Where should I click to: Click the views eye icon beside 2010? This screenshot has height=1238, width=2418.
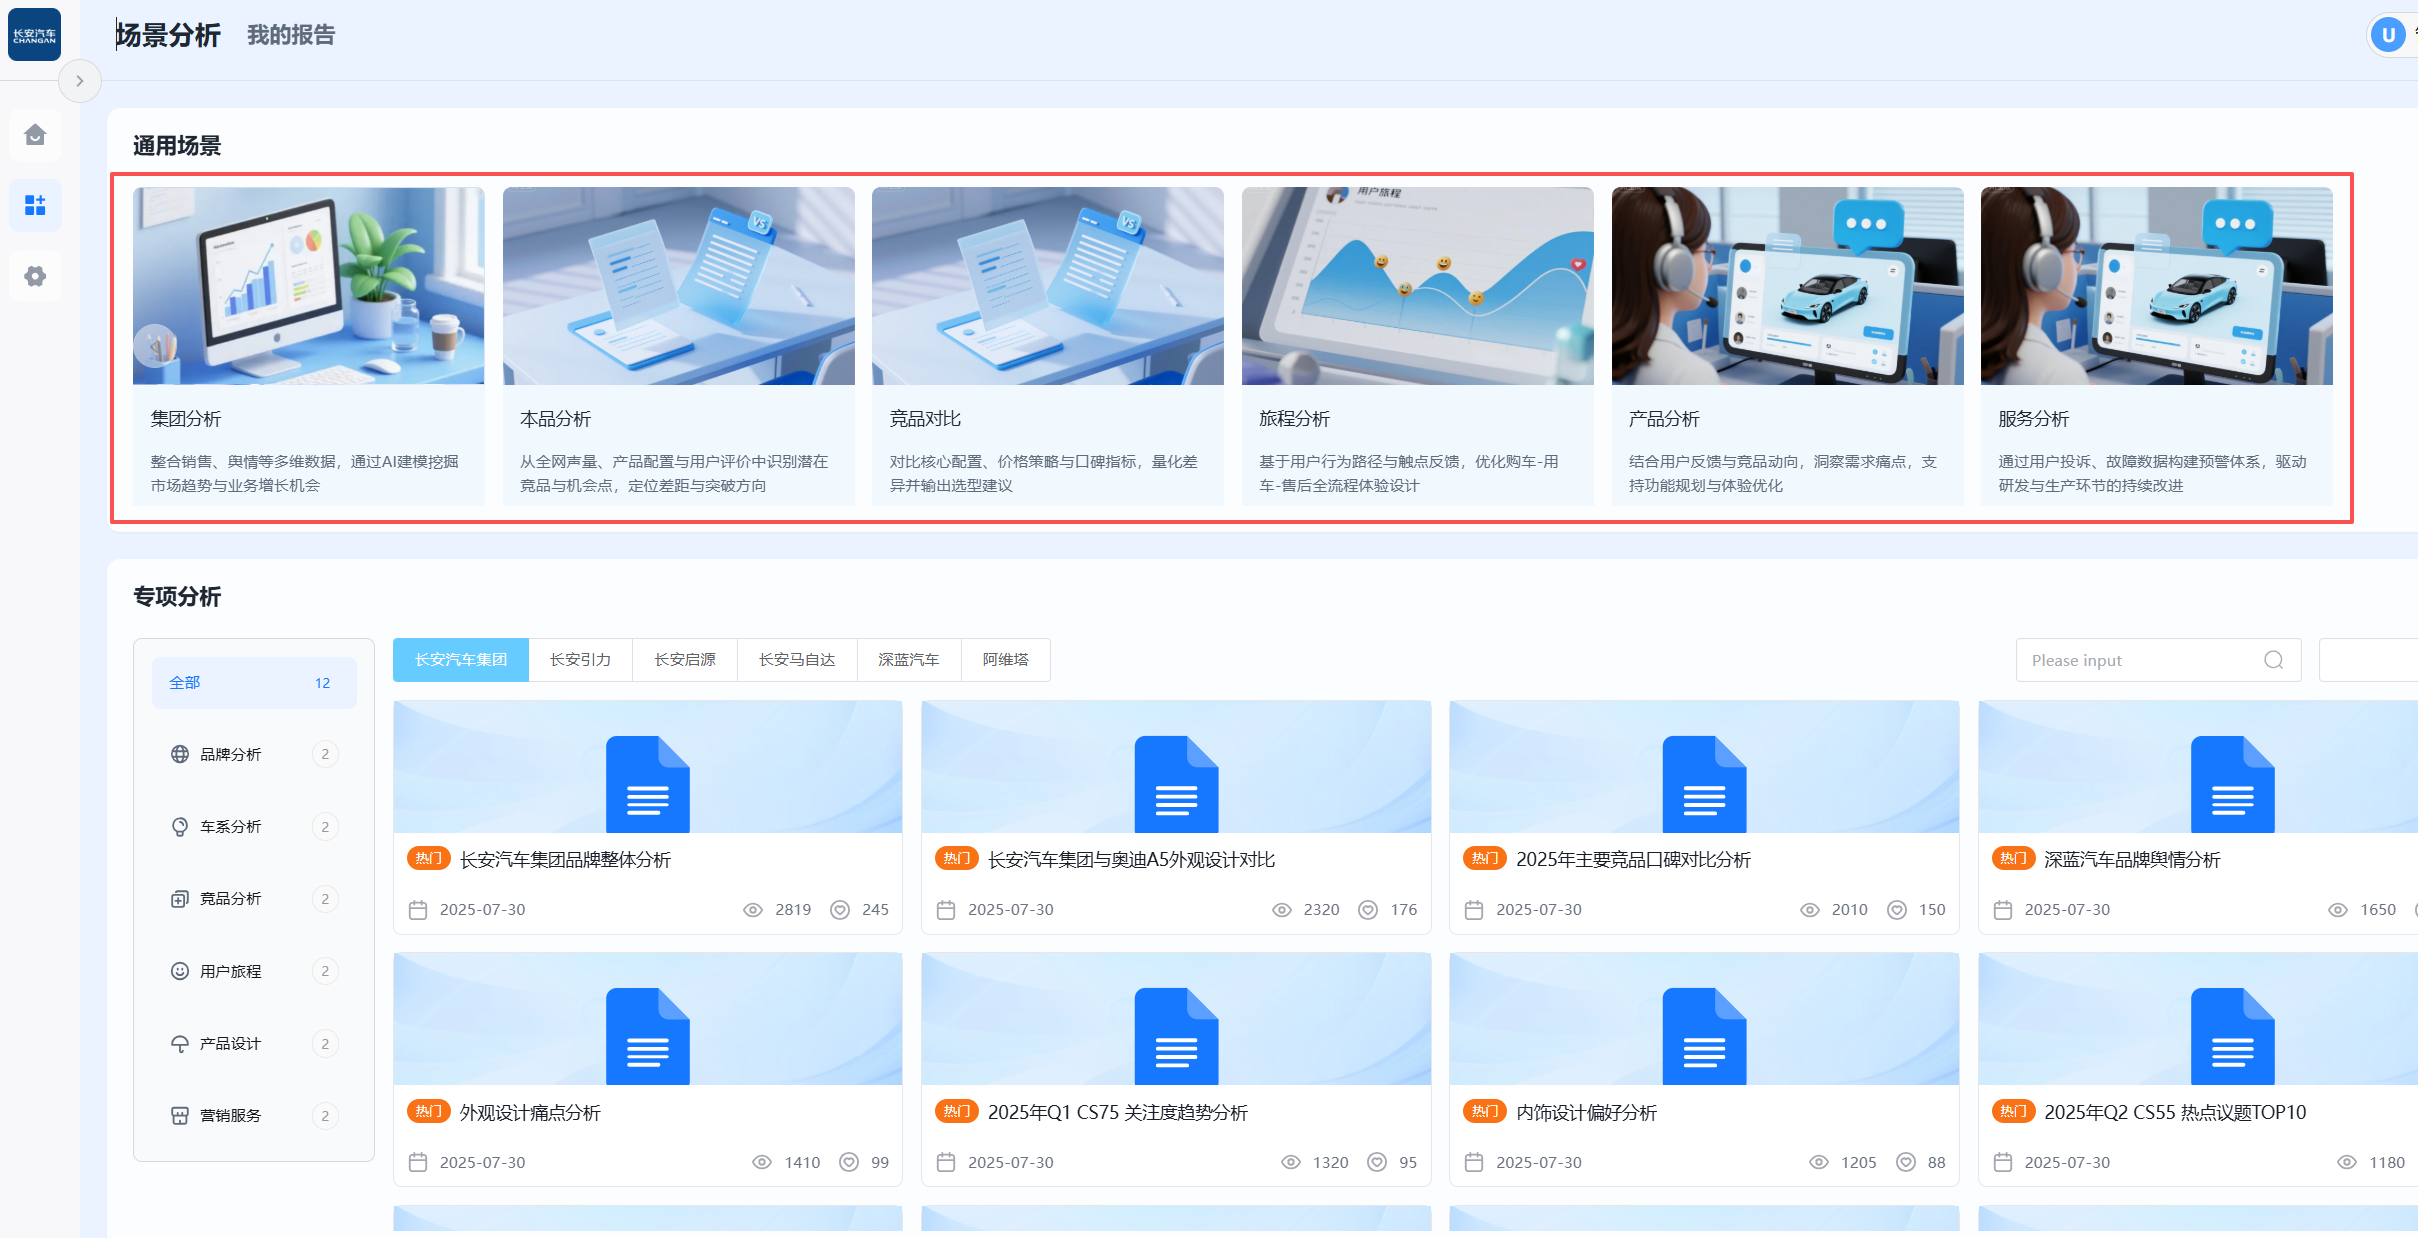tap(1809, 910)
